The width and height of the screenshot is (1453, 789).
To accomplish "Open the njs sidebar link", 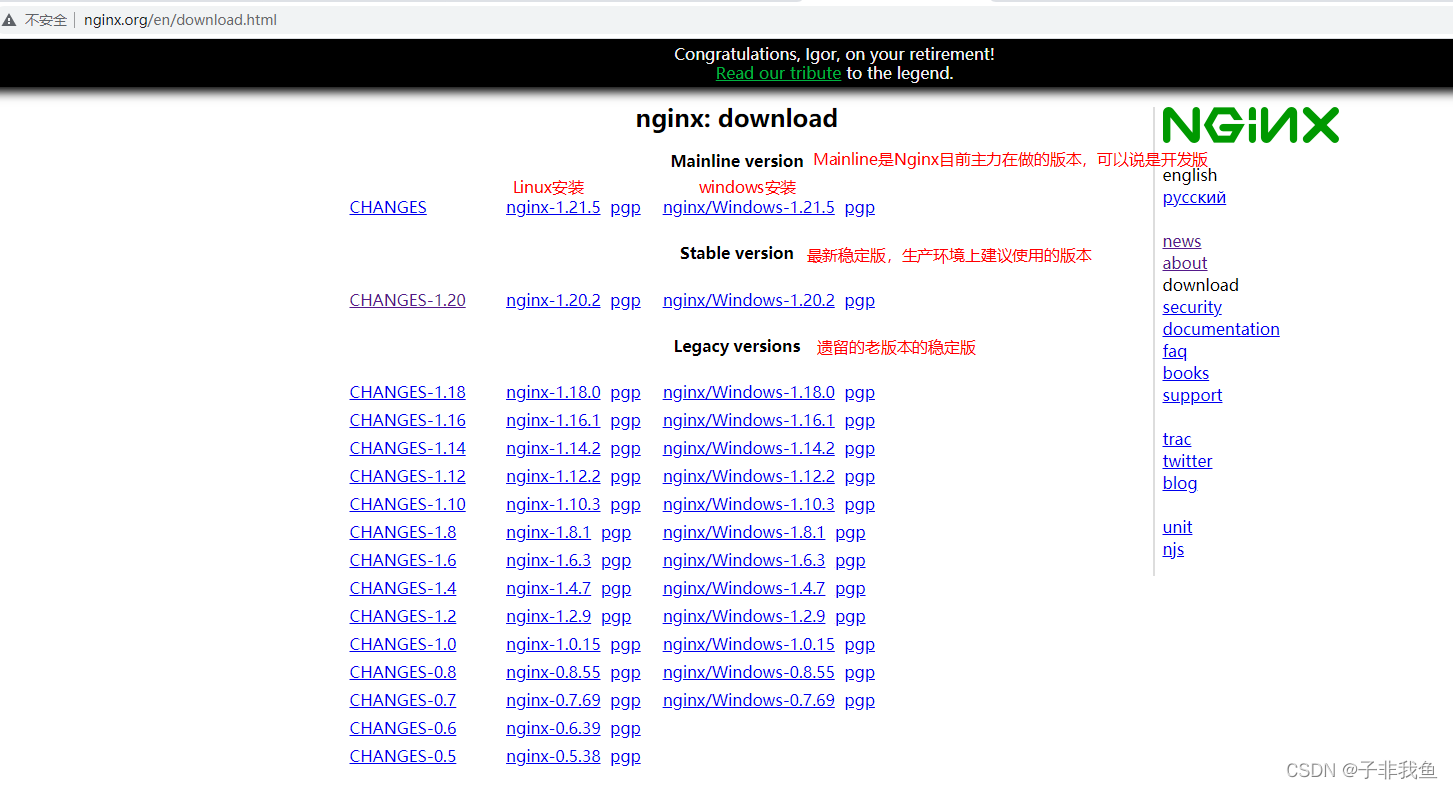I will coord(1173,549).
